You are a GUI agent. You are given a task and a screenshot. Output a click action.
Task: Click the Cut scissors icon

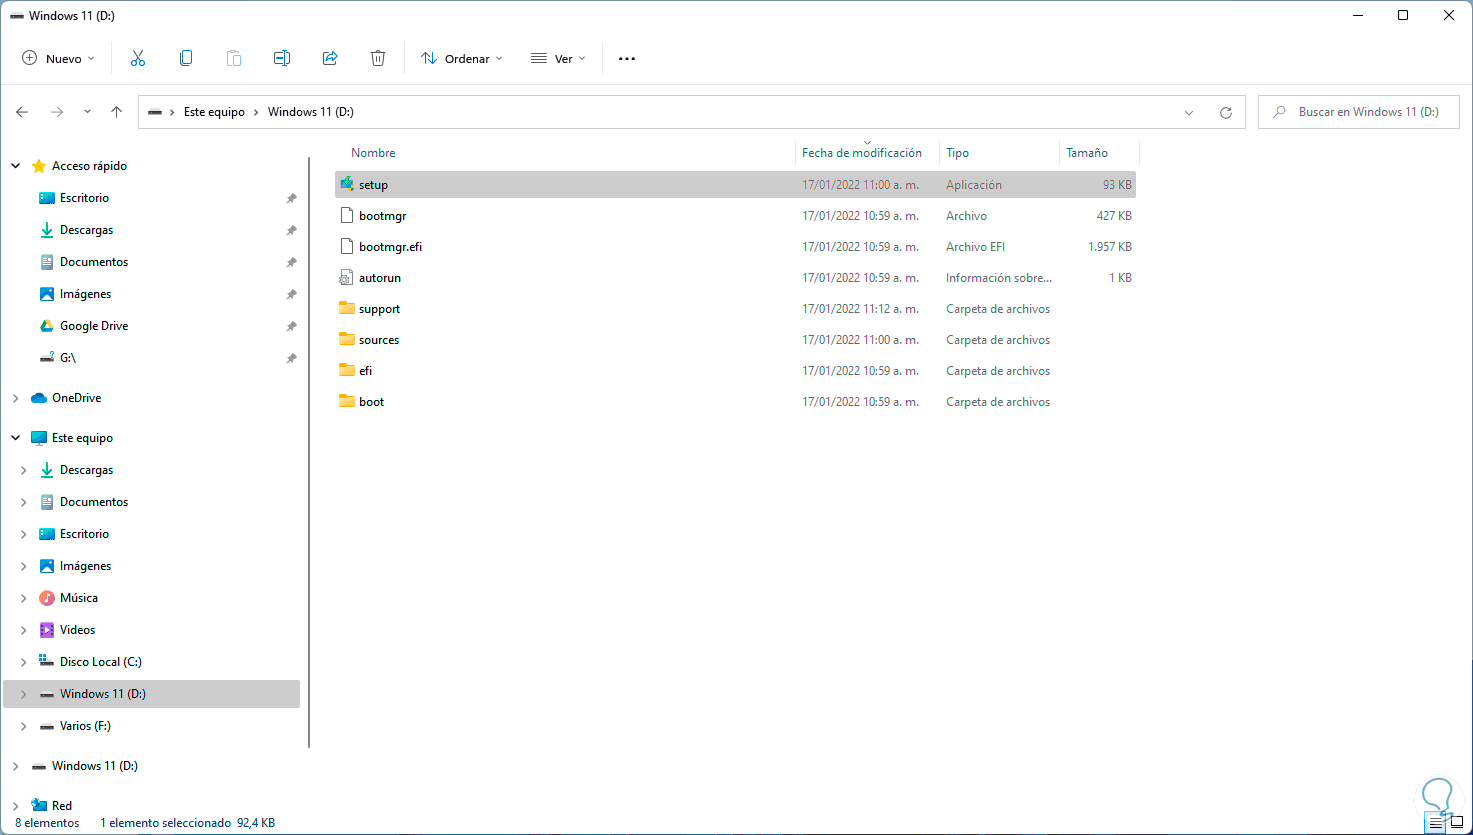[x=138, y=58]
